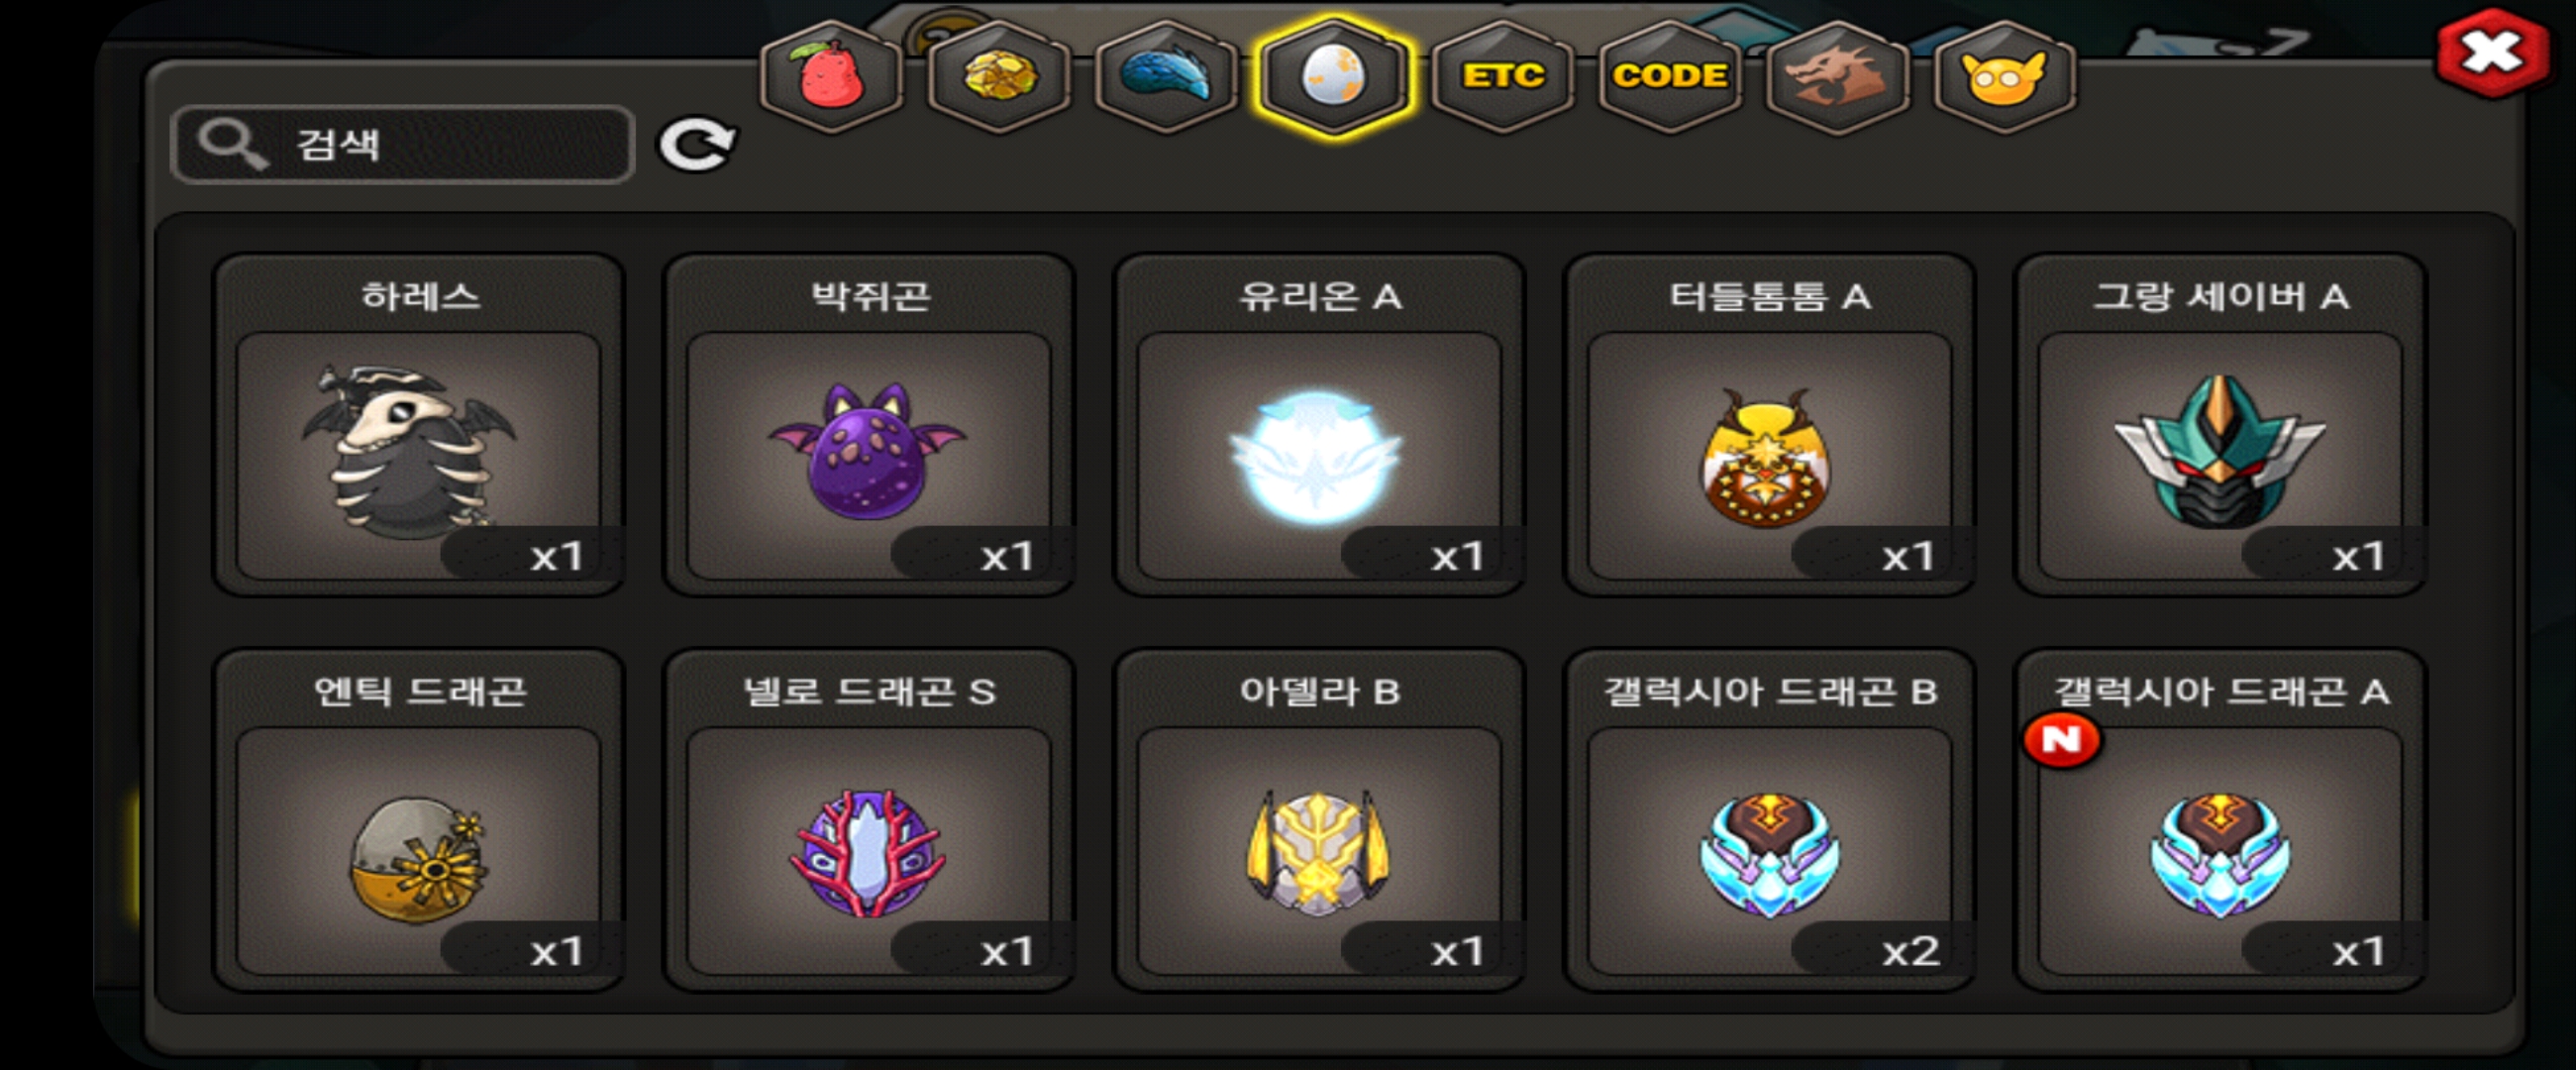Open the ETC items tab
Image resolution: width=2576 pixels, height=1070 pixels.
1502,77
